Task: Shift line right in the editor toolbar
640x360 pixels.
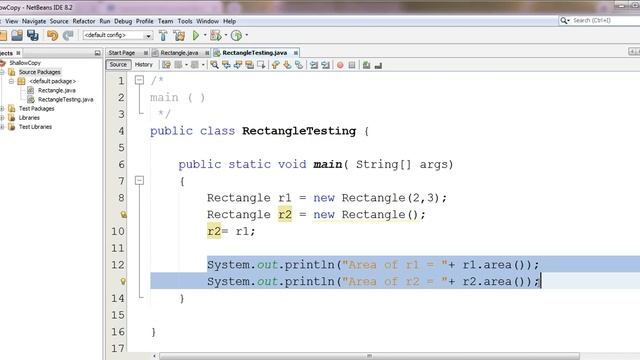Action: pyautogui.click(x=325, y=65)
